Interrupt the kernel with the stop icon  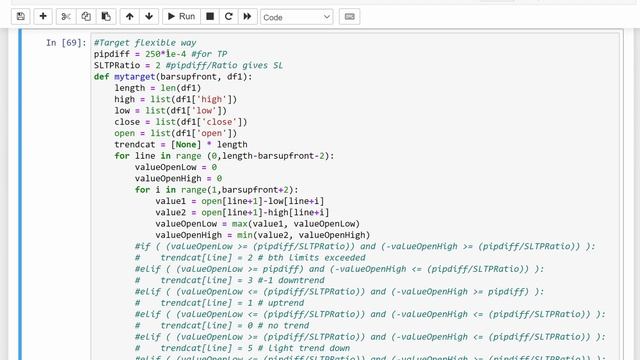click(210, 17)
